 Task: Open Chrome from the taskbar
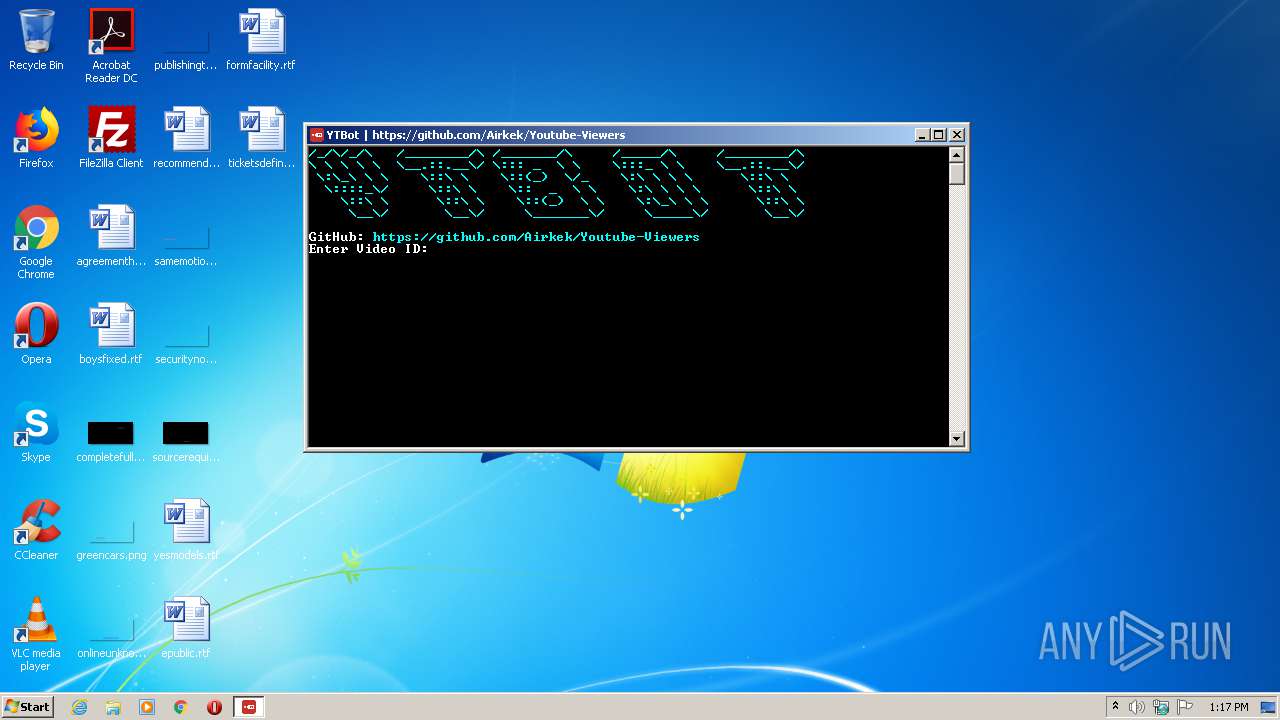[x=181, y=707]
